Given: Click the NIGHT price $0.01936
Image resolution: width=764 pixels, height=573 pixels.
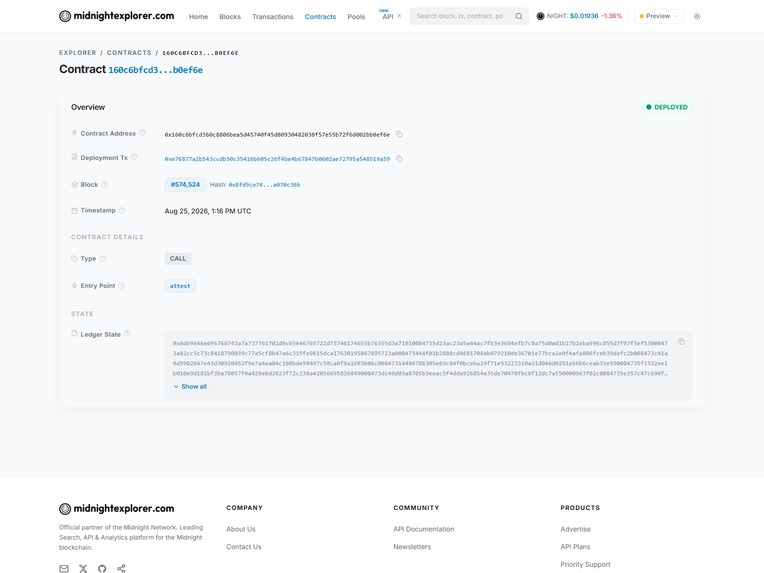Looking at the screenshot, I should [584, 16].
